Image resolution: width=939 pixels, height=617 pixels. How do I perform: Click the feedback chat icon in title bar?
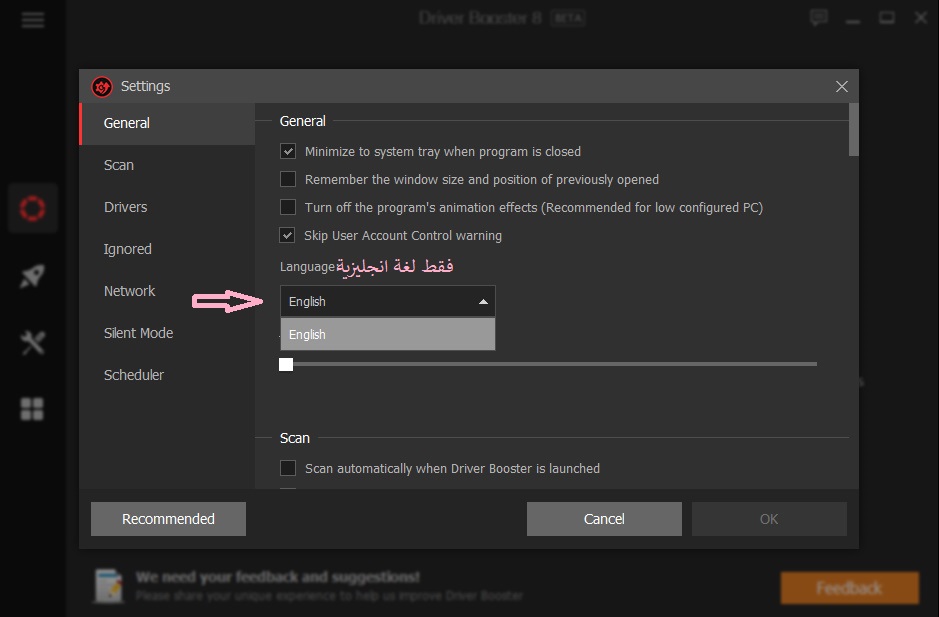click(819, 18)
